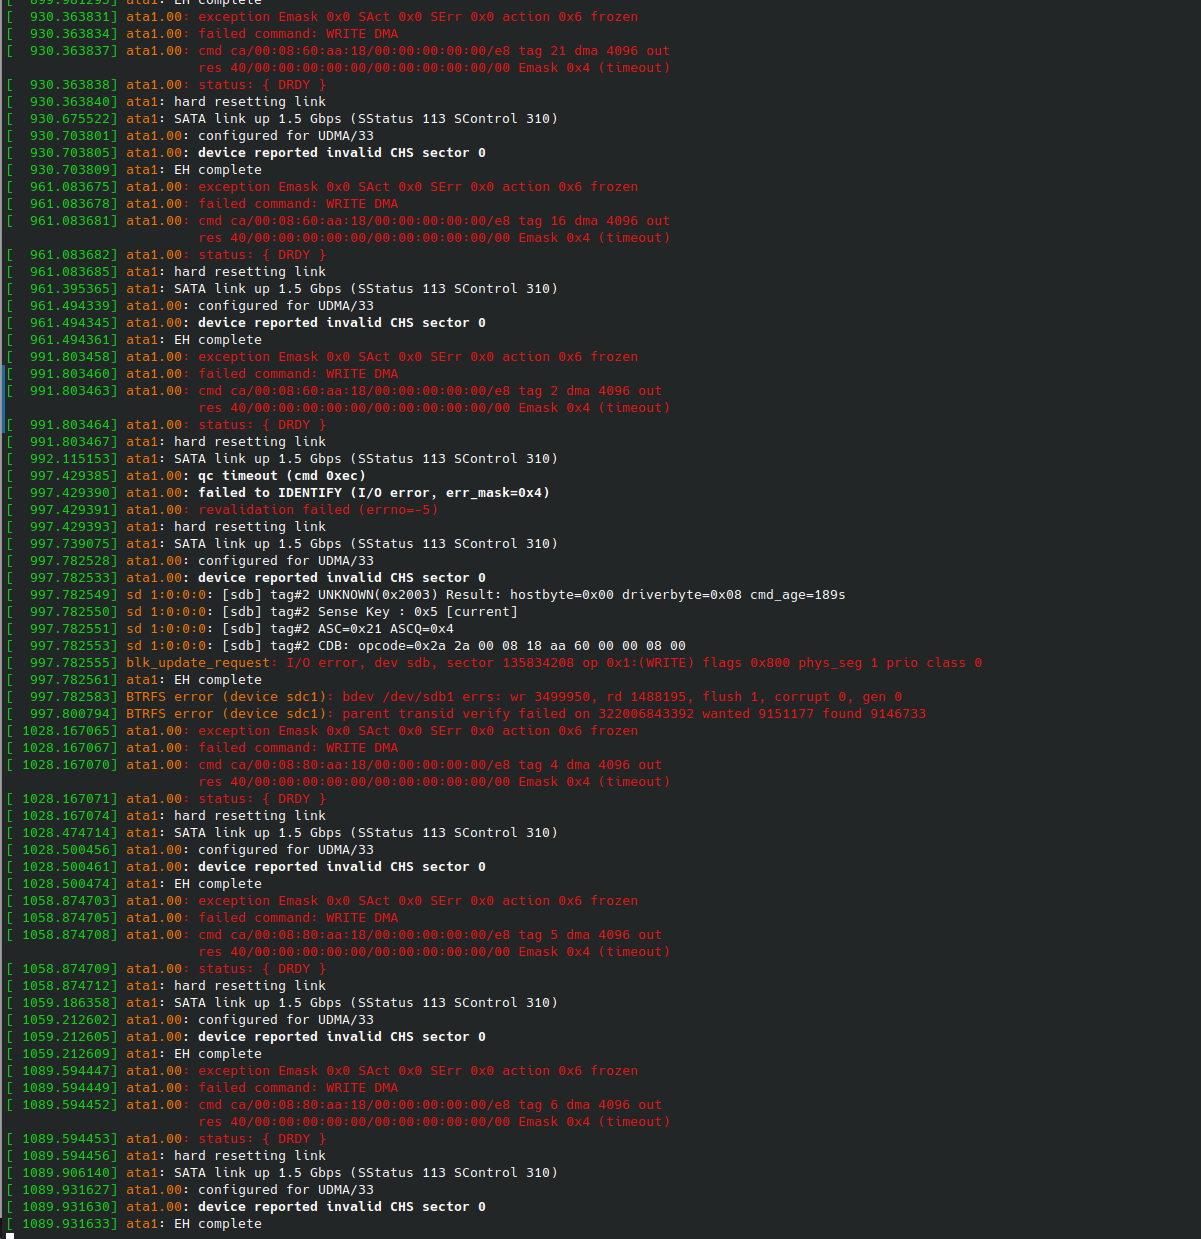Click cmd line with 'tag 4 dma'
This screenshot has height=1239, width=1201.
430,765
